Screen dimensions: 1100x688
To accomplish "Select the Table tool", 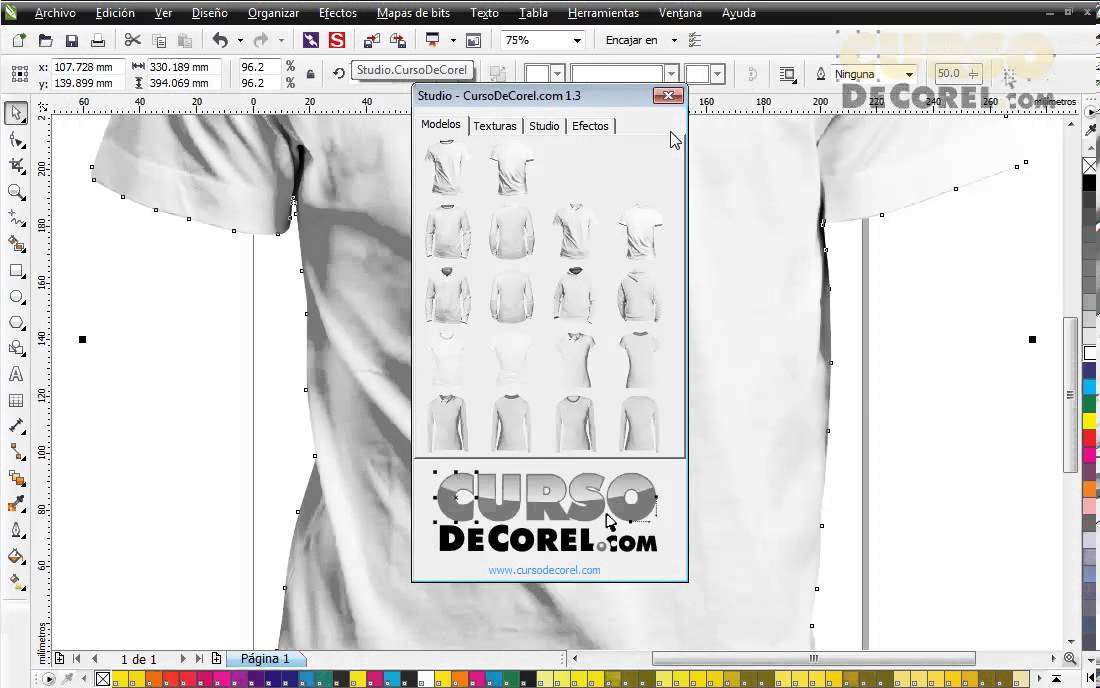I will click(16, 400).
